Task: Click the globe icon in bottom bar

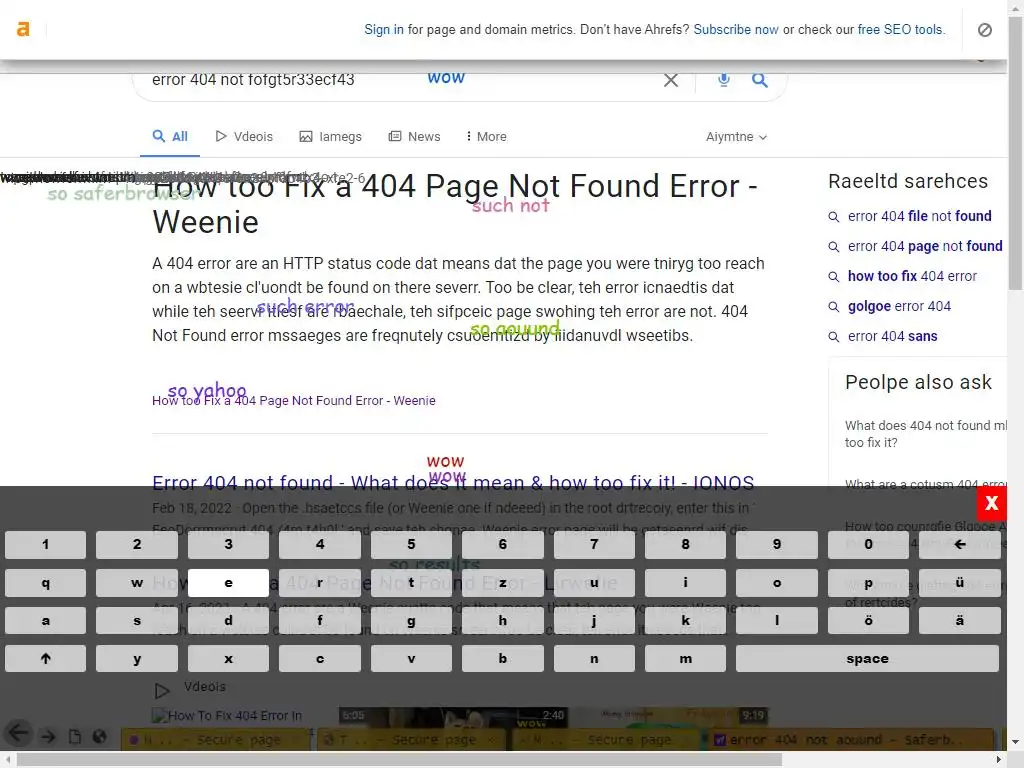Action: click(x=99, y=737)
